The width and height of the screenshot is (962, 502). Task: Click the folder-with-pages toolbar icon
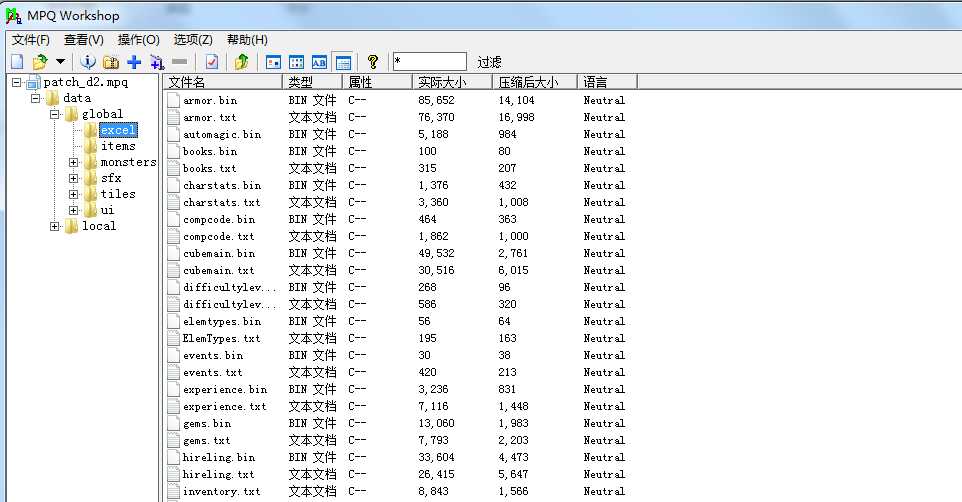pos(111,61)
